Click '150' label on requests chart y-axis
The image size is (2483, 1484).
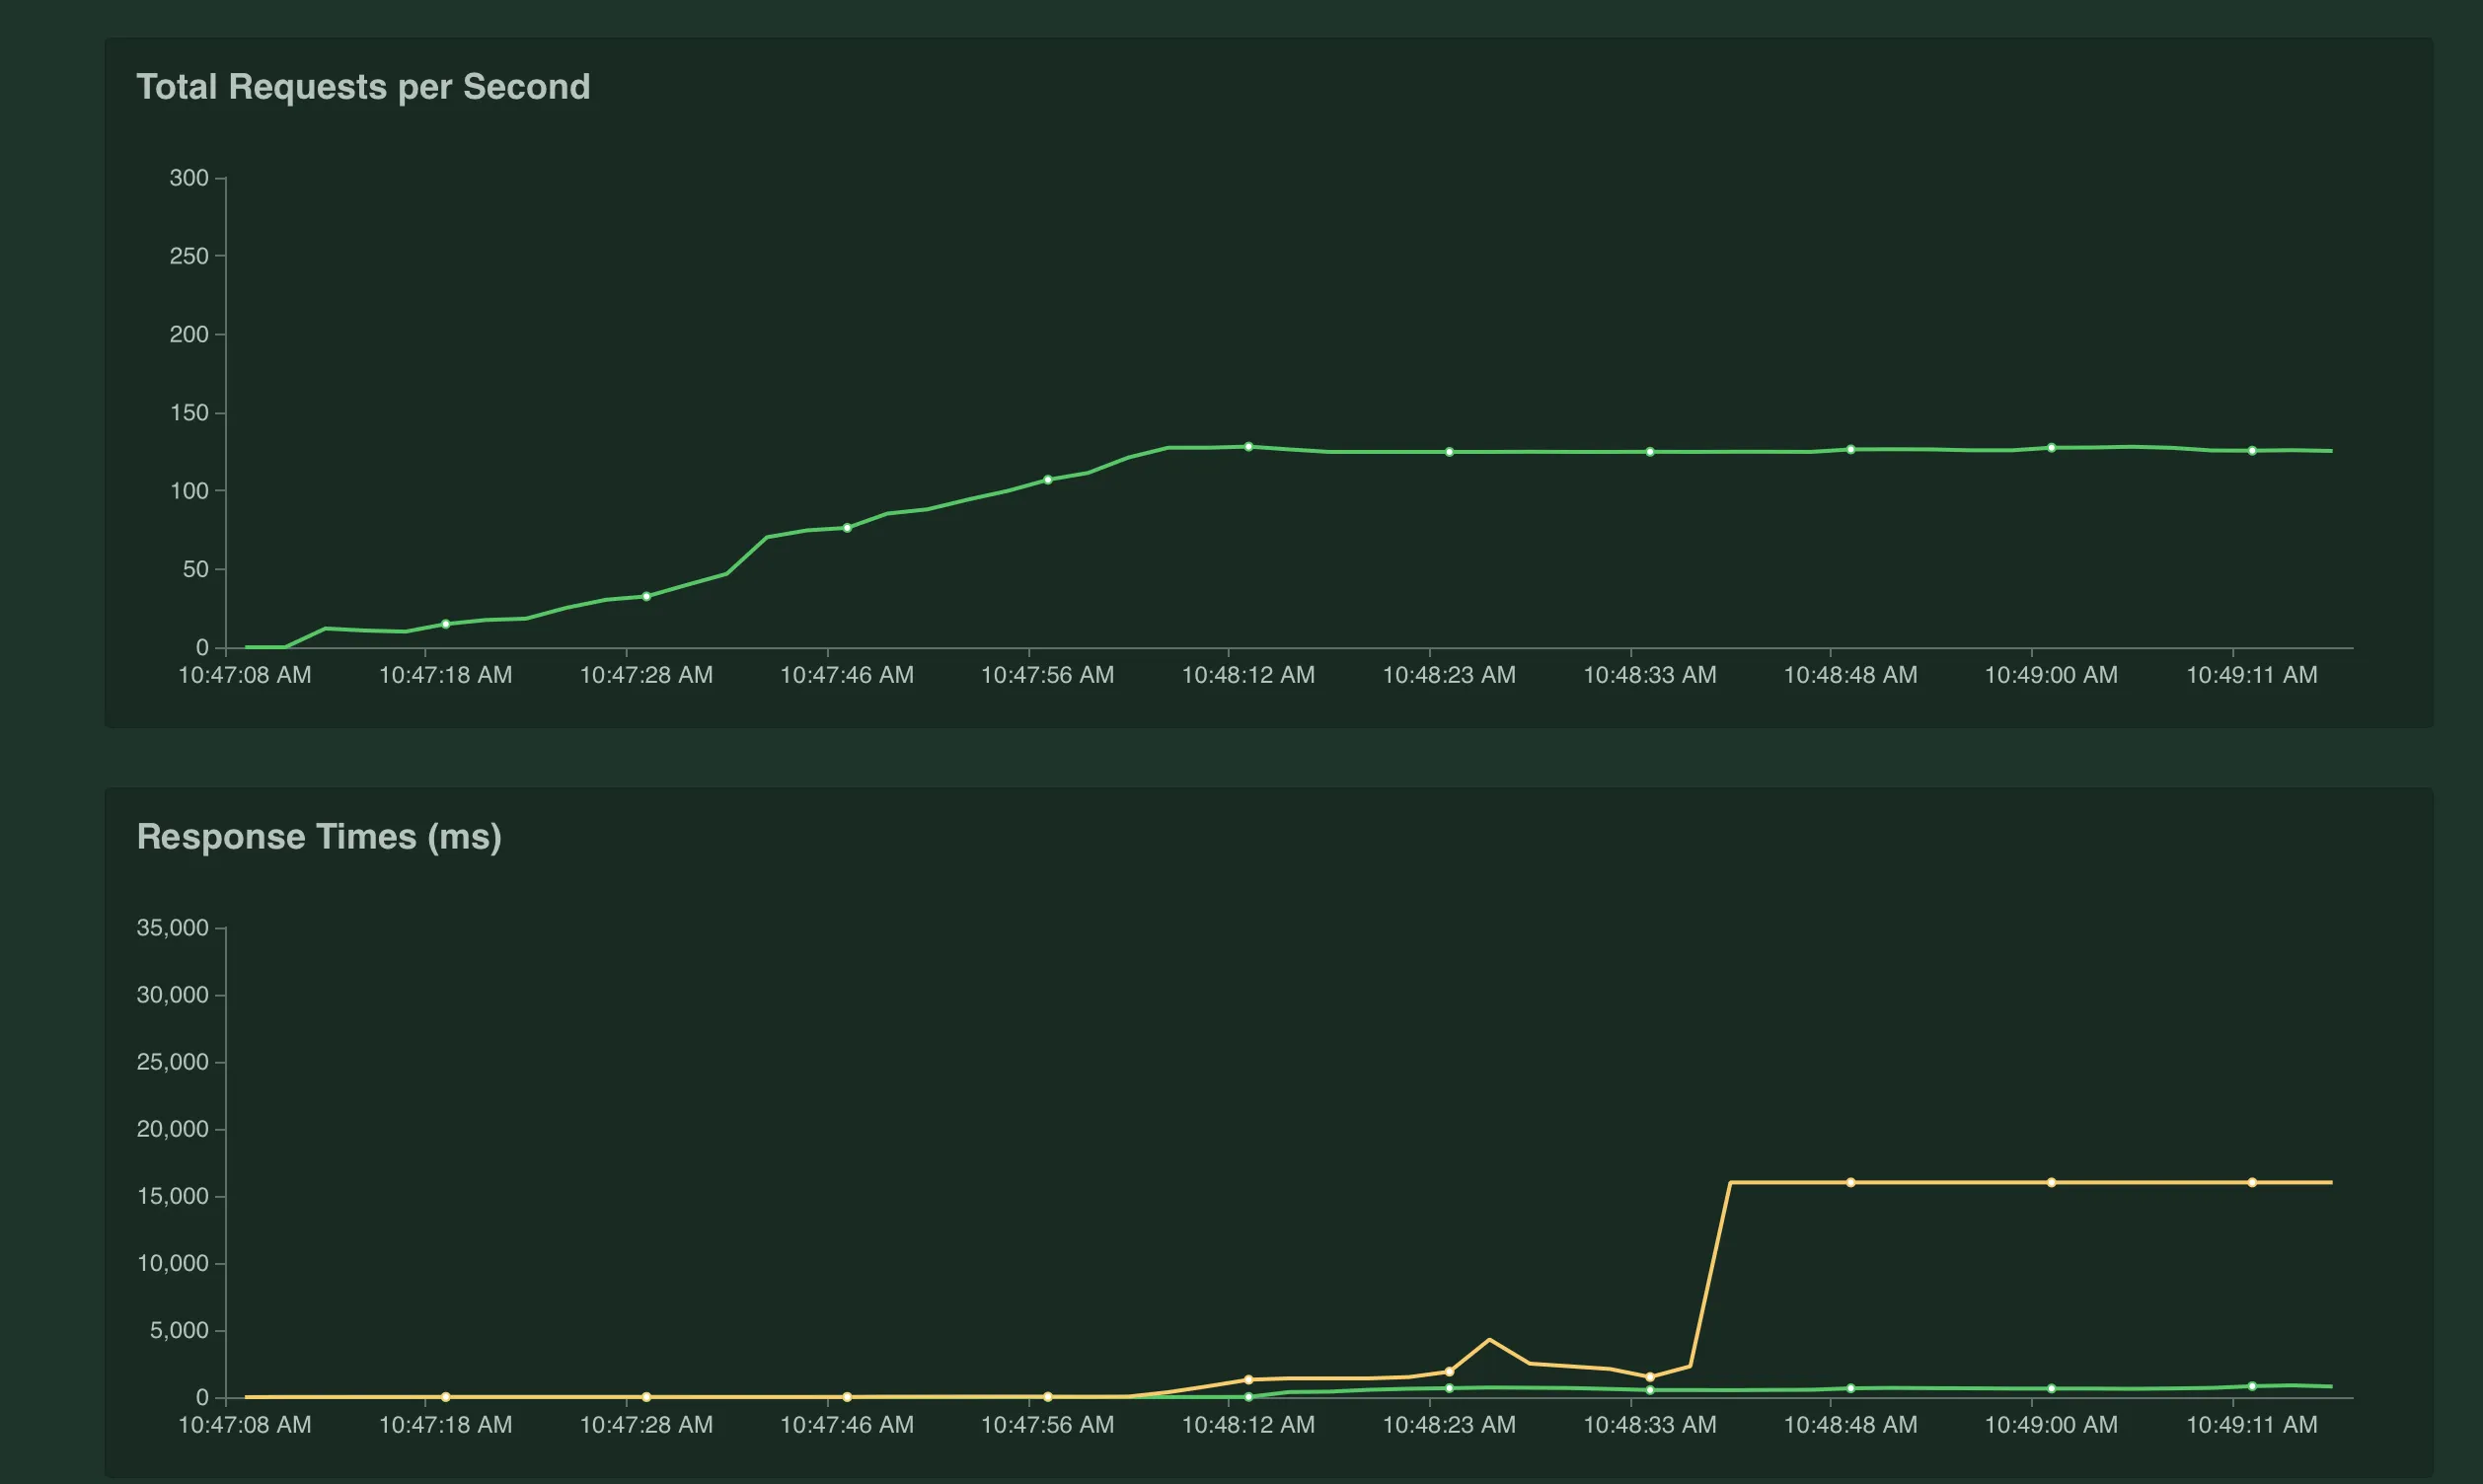pos(189,413)
